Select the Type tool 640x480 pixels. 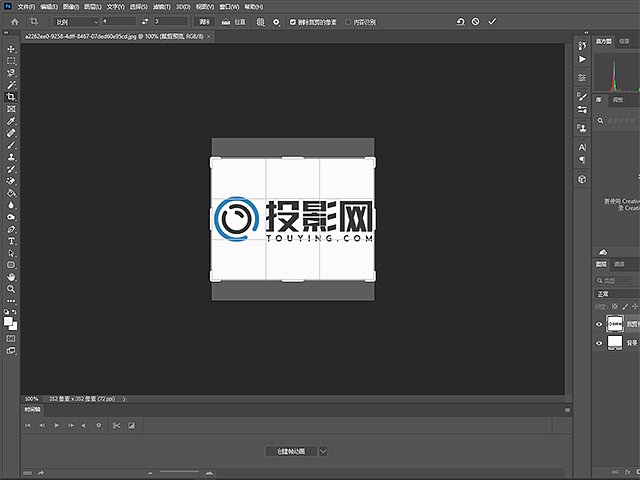click(x=11, y=241)
